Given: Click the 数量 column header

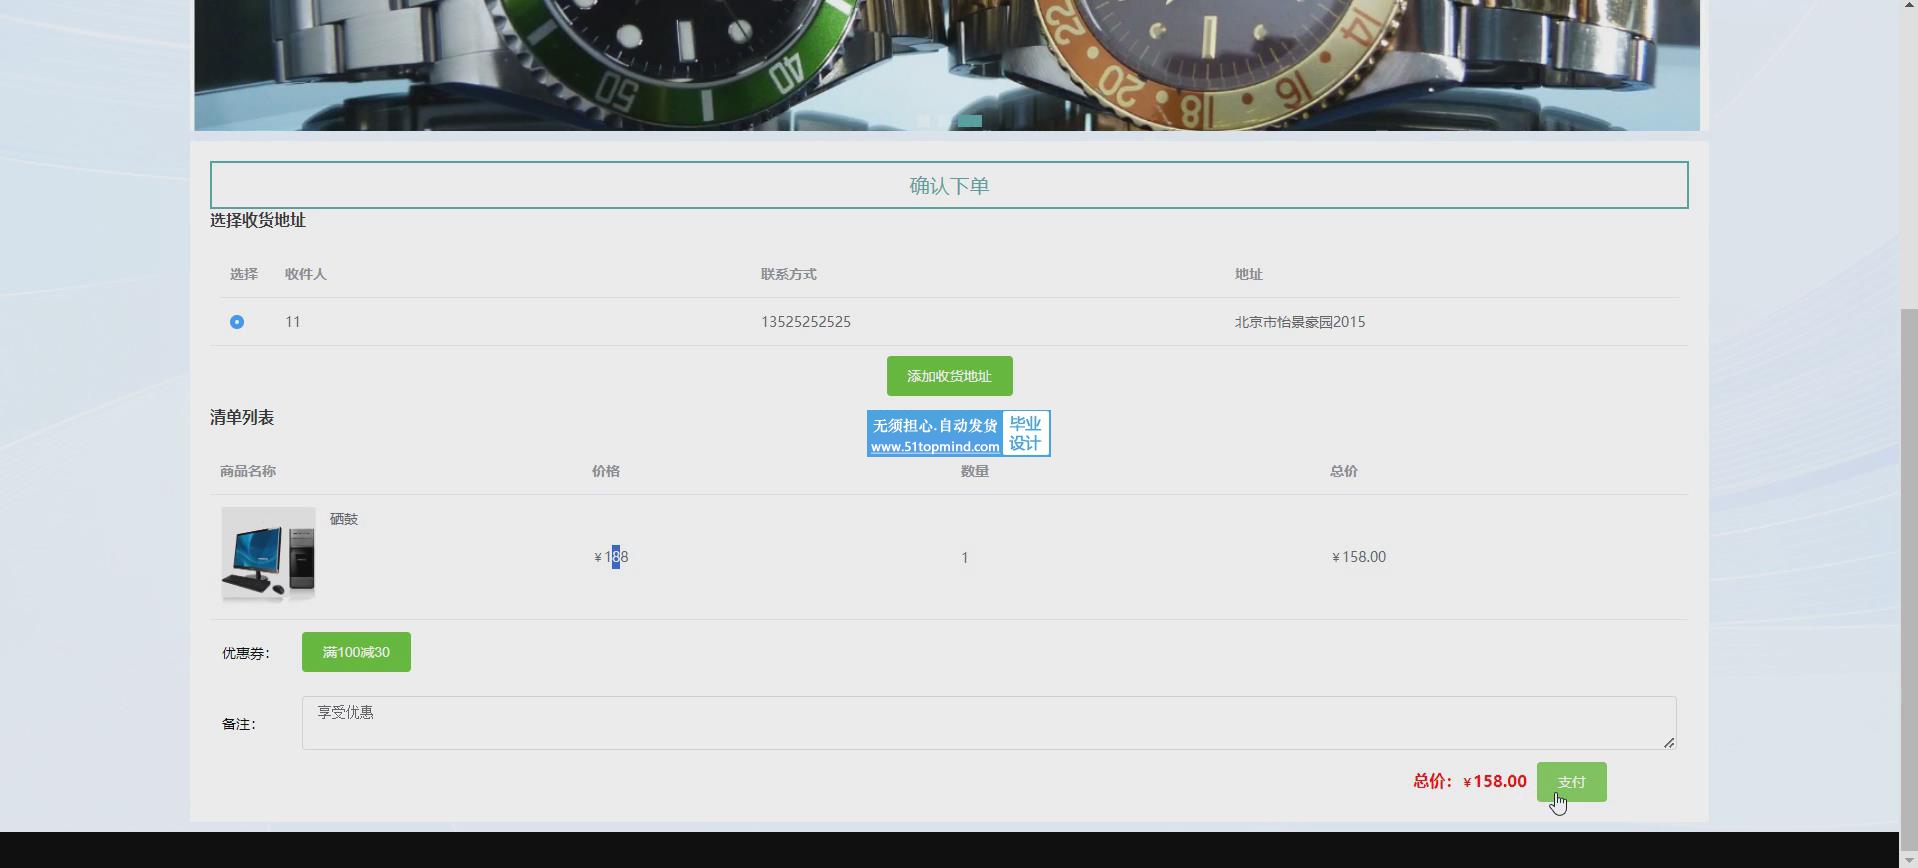Looking at the screenshot, I should point(975,471).
